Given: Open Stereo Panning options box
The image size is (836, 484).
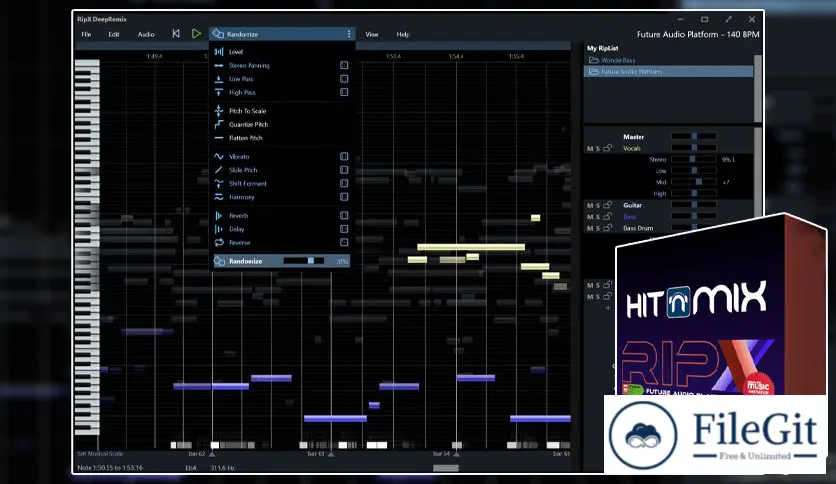Looking at the screenshot, I should pyautogui.click(x=344, y=66).
